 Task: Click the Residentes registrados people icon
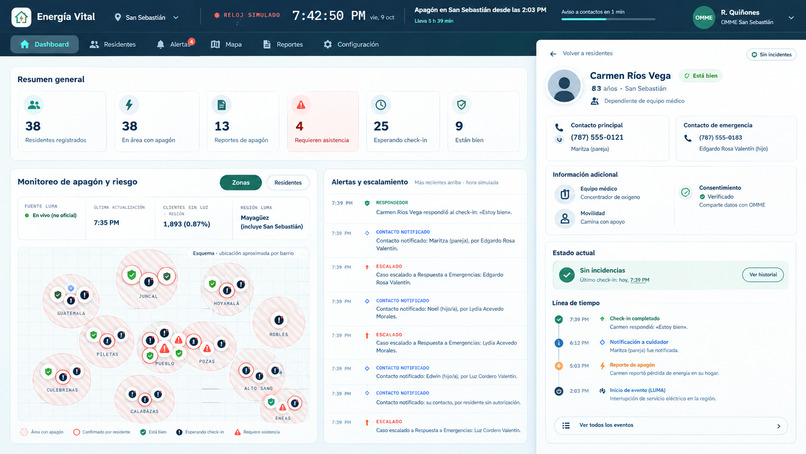click(33, 105)
